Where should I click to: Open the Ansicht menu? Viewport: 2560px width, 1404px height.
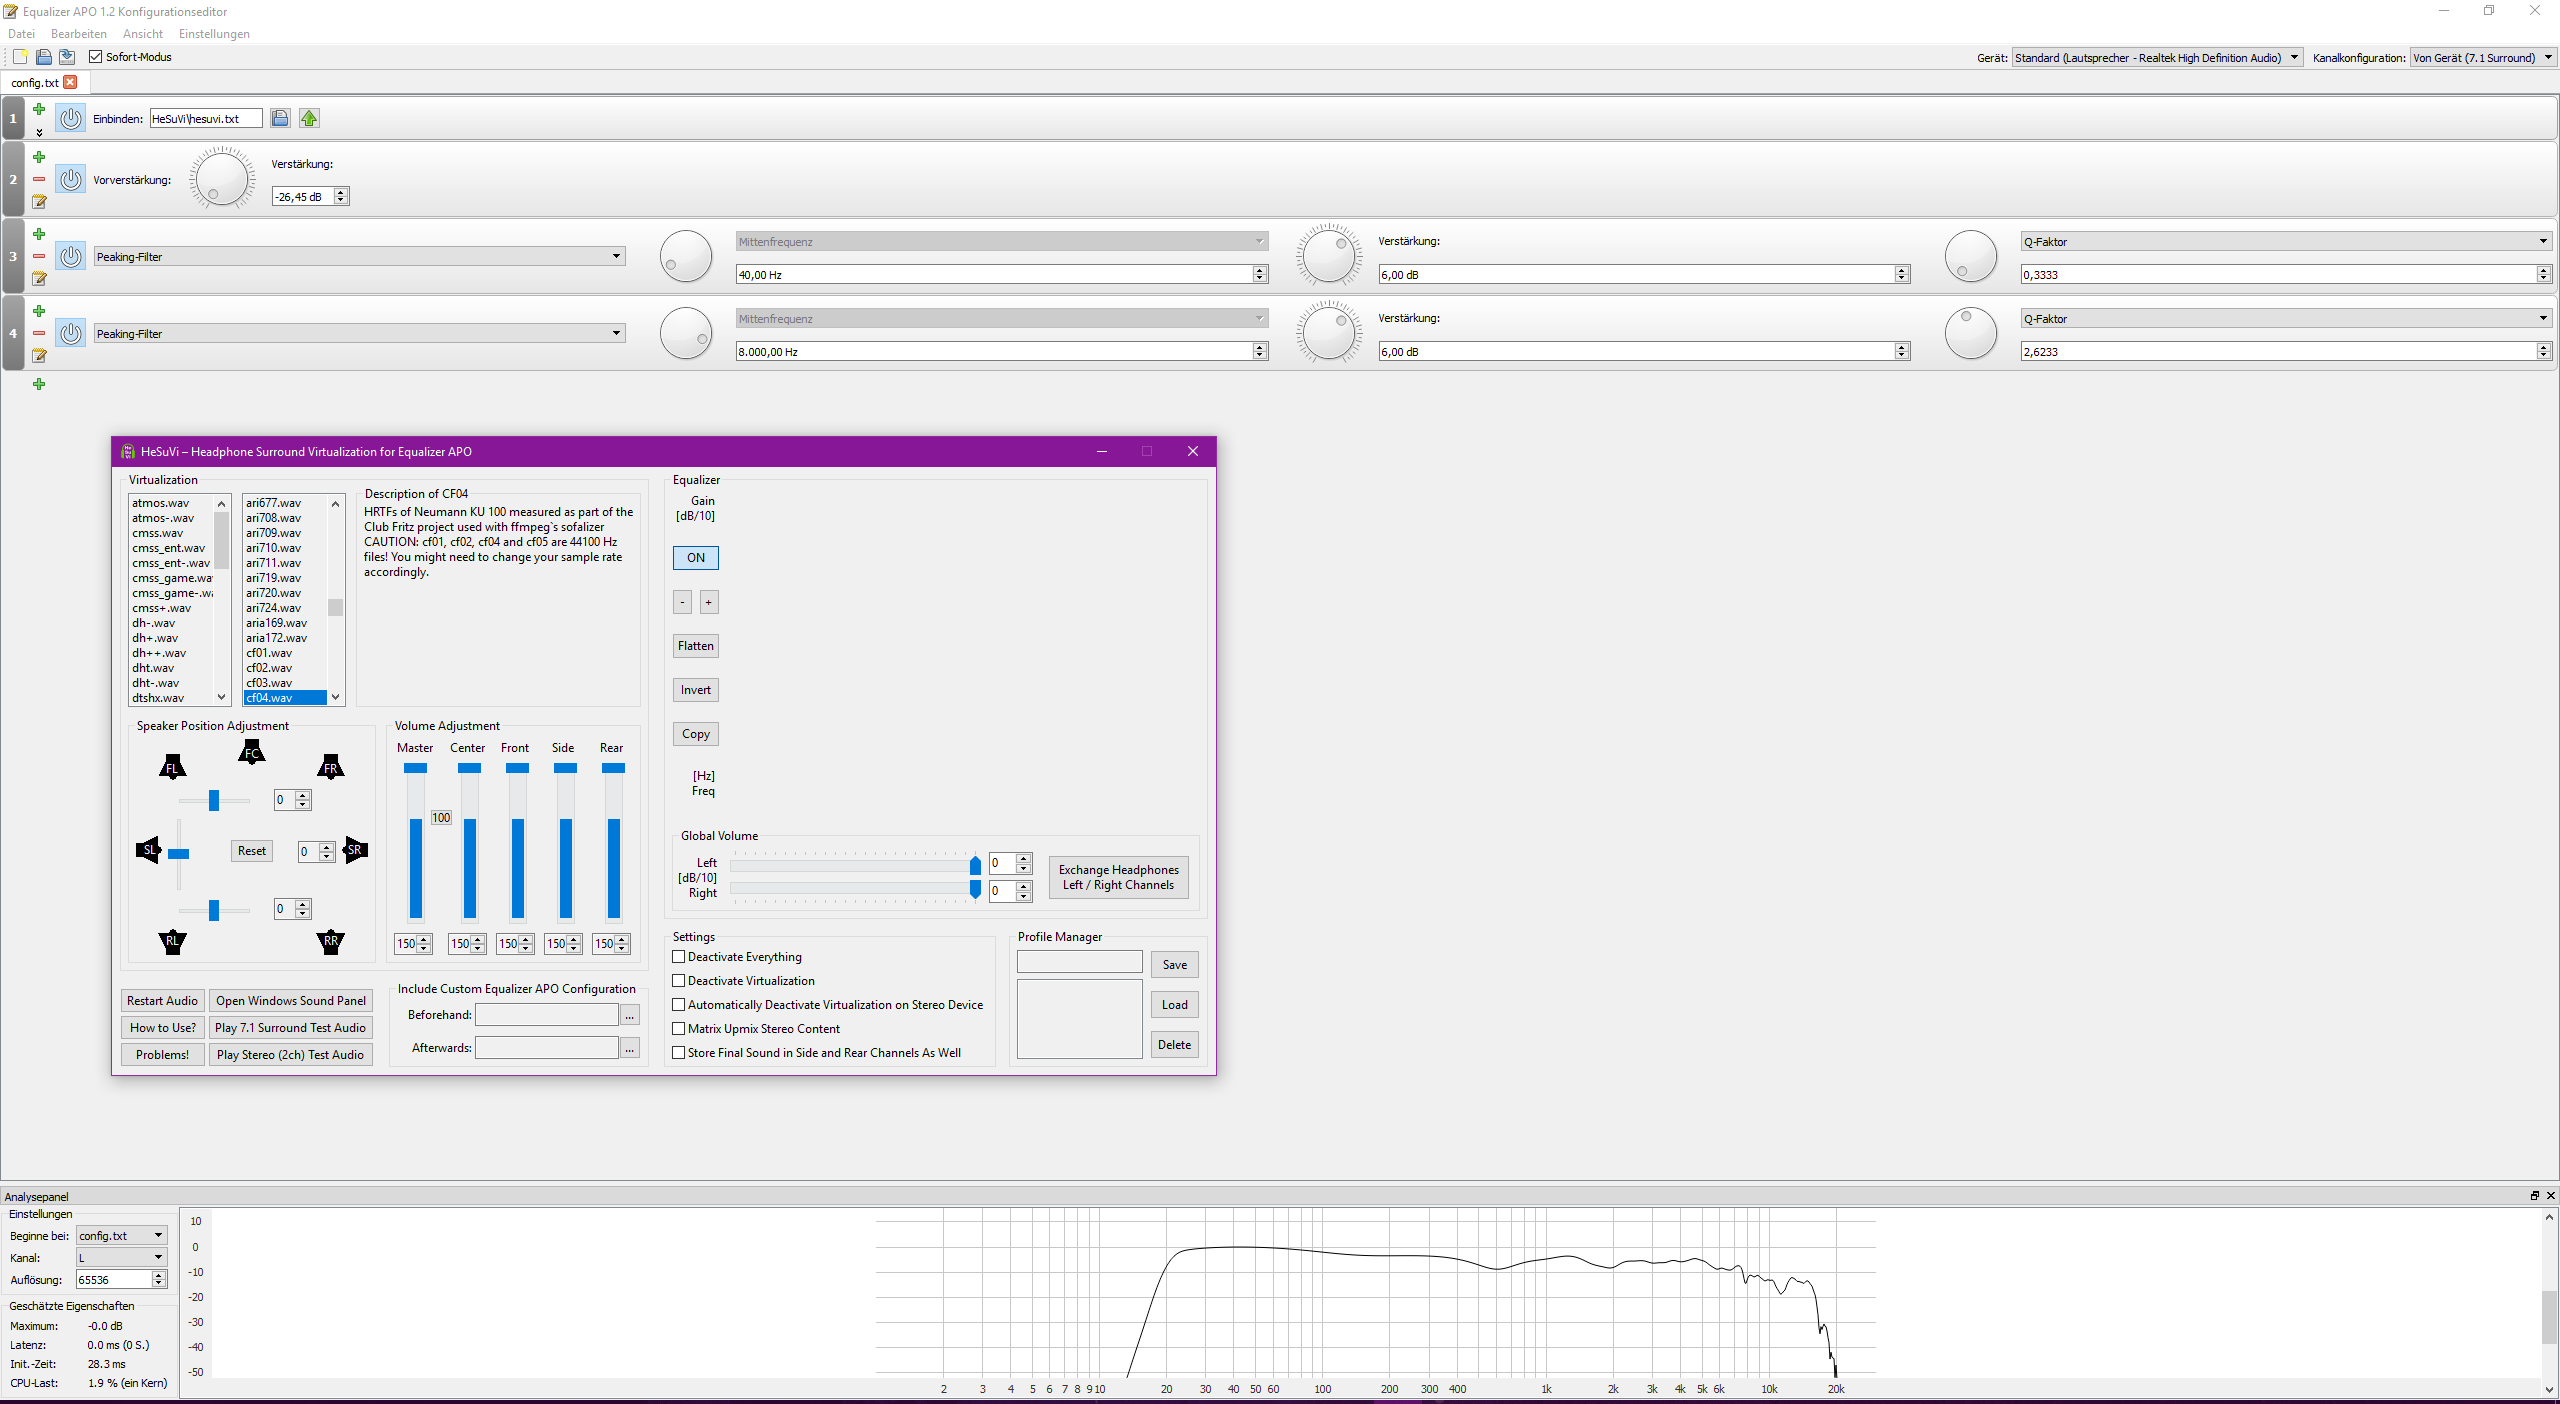pyautogui.click(x=142, y=34)
